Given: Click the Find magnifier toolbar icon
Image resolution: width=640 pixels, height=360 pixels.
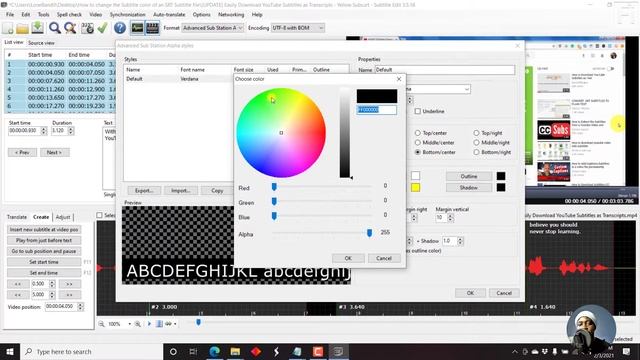Looking at the screenshot, I should tap(55, 28).
